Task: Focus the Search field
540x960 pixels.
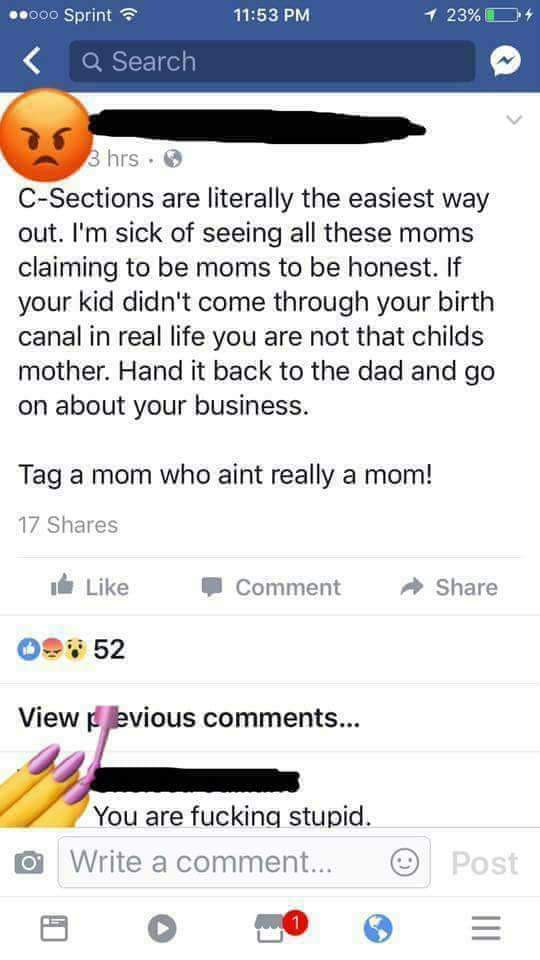Action: click(x=272, y=61)
